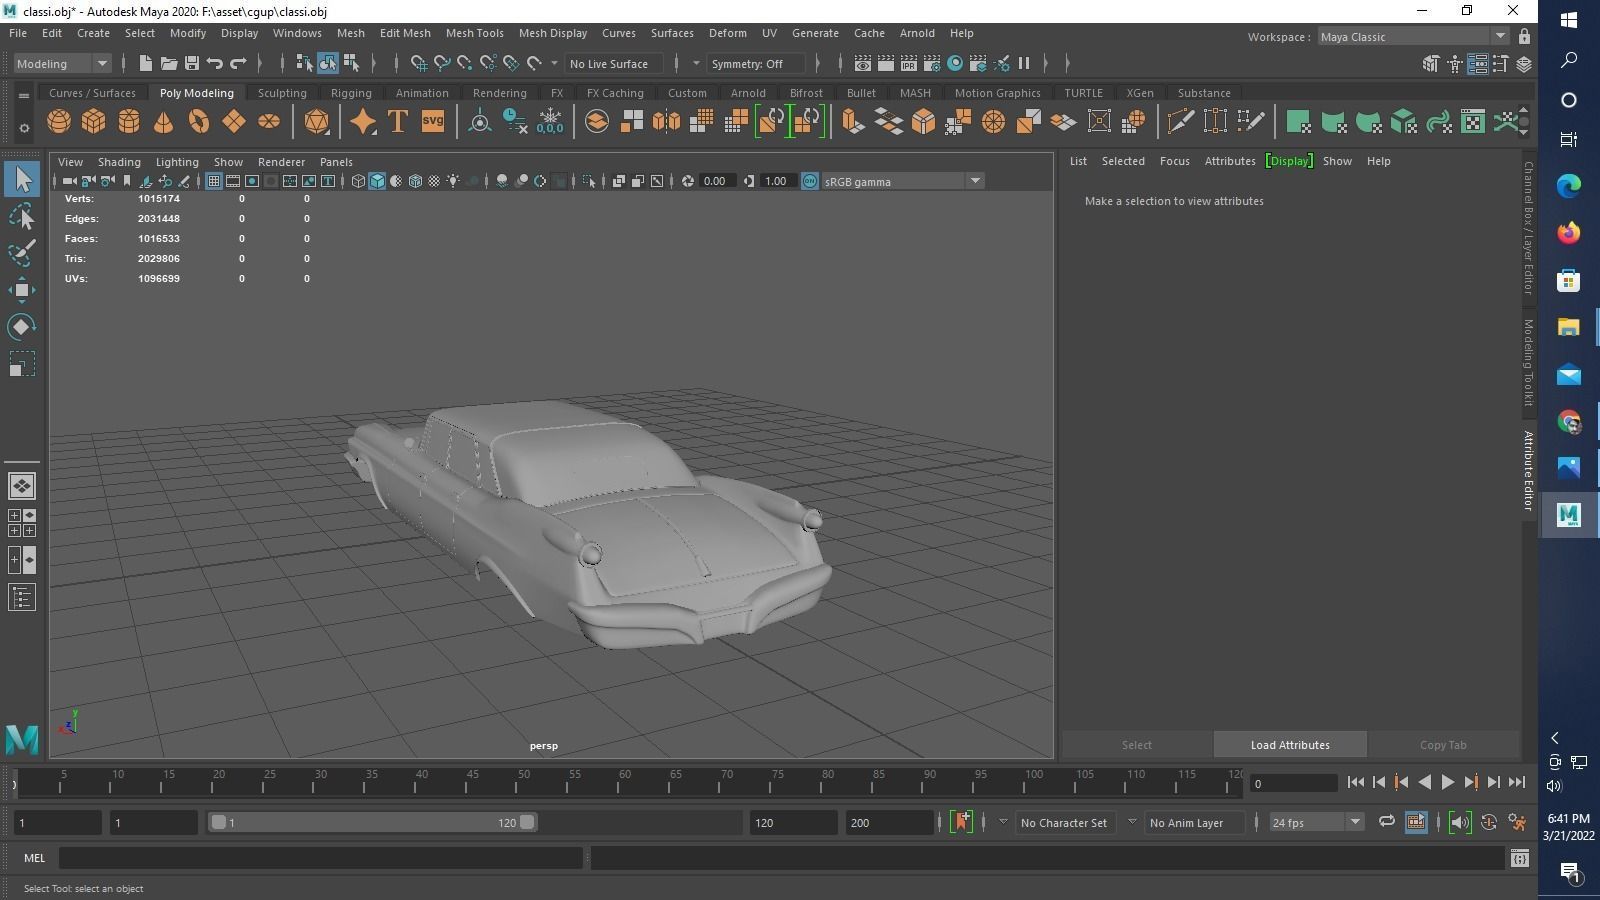Click the Bevel shelf icon
The height and width of the screenshot is (900, 1600).
[923, 122]
